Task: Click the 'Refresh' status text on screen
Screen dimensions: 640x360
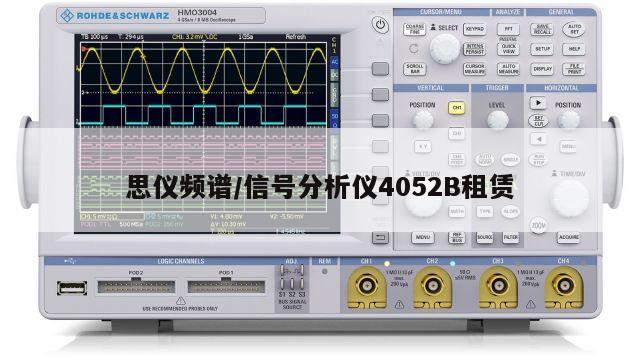Action: [x=296, y=37]
